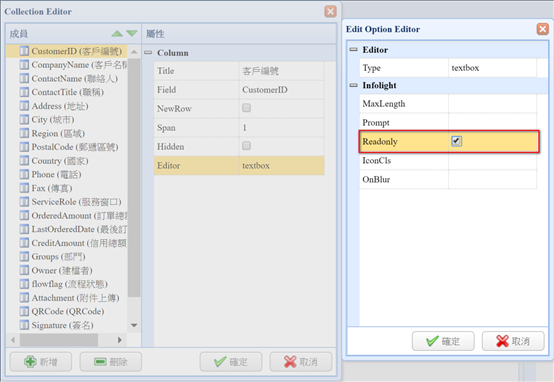Click the flowflag member column icon
554x382 pixels.
(x=24, y=284)
